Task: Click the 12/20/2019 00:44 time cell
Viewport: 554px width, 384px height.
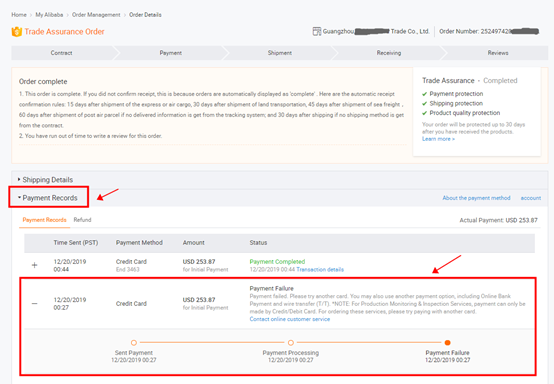Action: 70,265
